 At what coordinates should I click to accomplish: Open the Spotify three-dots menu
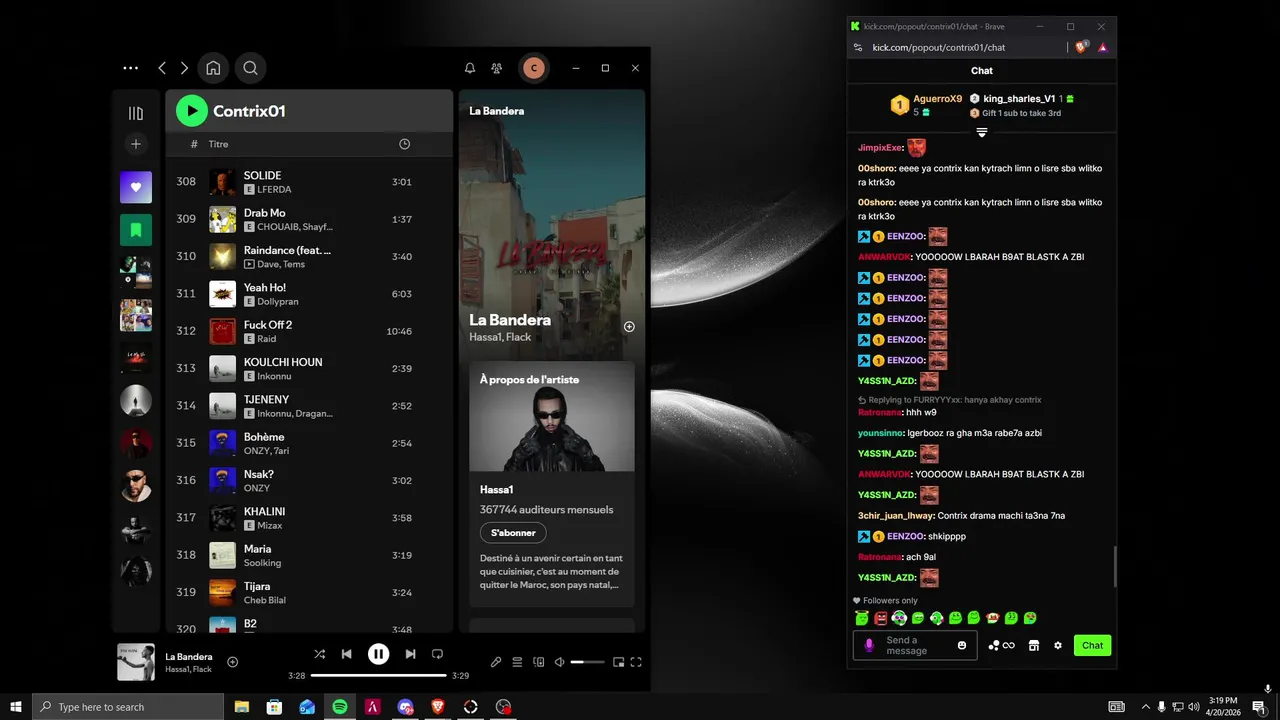[130, 68]
